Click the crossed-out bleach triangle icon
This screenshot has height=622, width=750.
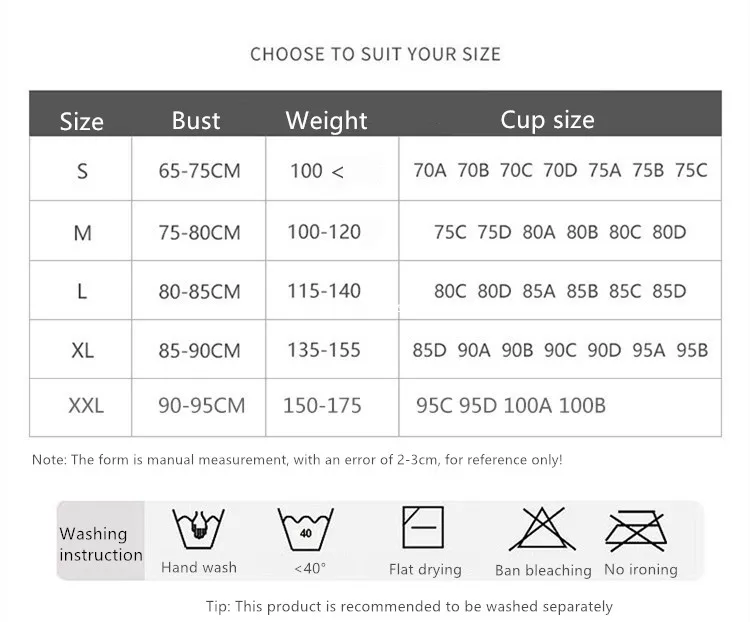[542, 529]
